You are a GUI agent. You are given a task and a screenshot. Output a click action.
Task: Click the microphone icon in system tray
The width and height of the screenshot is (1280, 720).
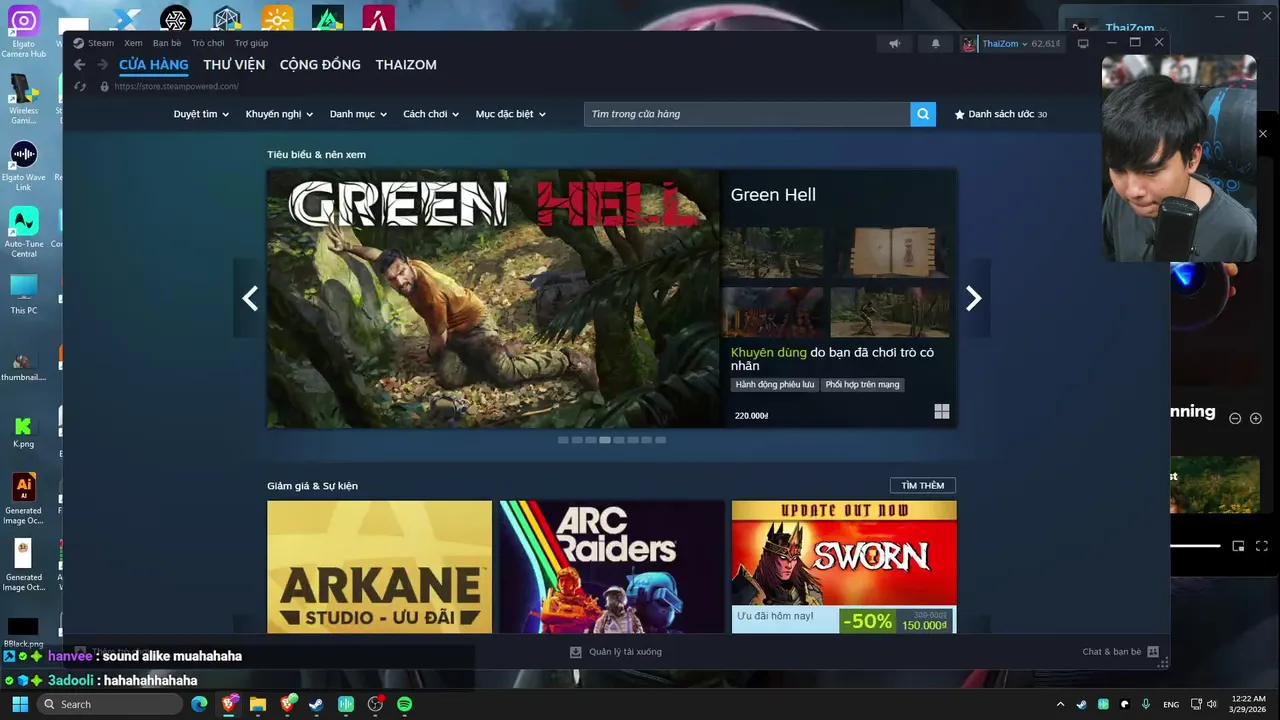pos(1146,704)
